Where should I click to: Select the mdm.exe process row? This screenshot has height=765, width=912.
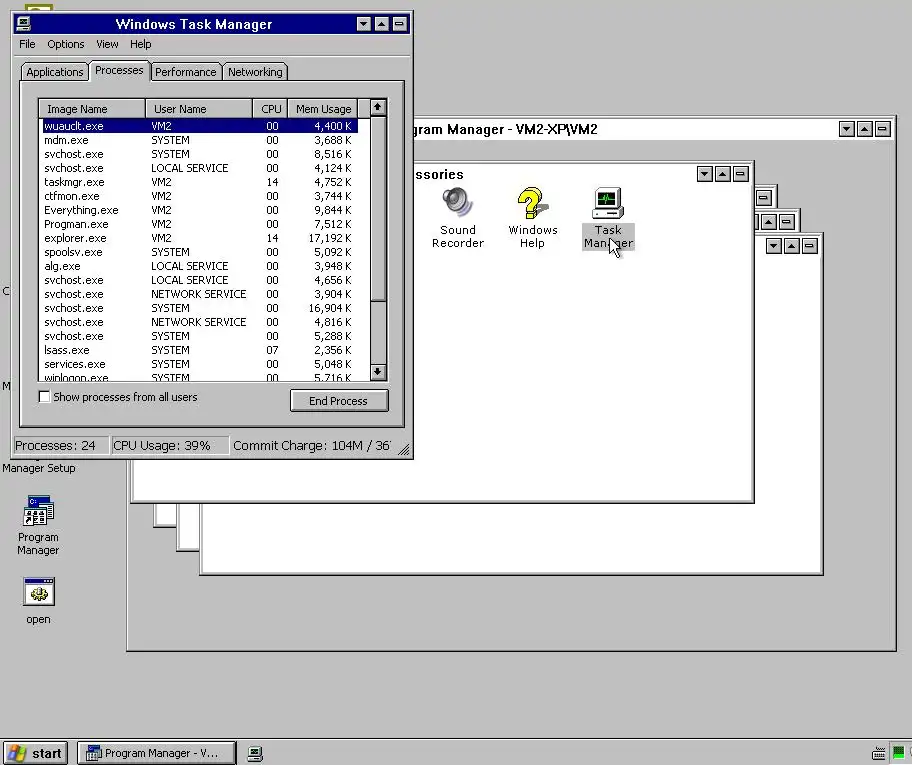tap(200, 140)
